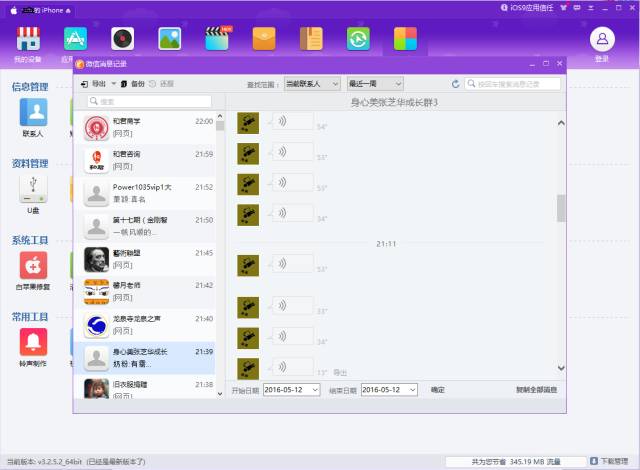640x470 pixels.
Task: Click the 和君商学 red circular avatar
Action: (x=96, y=128)
